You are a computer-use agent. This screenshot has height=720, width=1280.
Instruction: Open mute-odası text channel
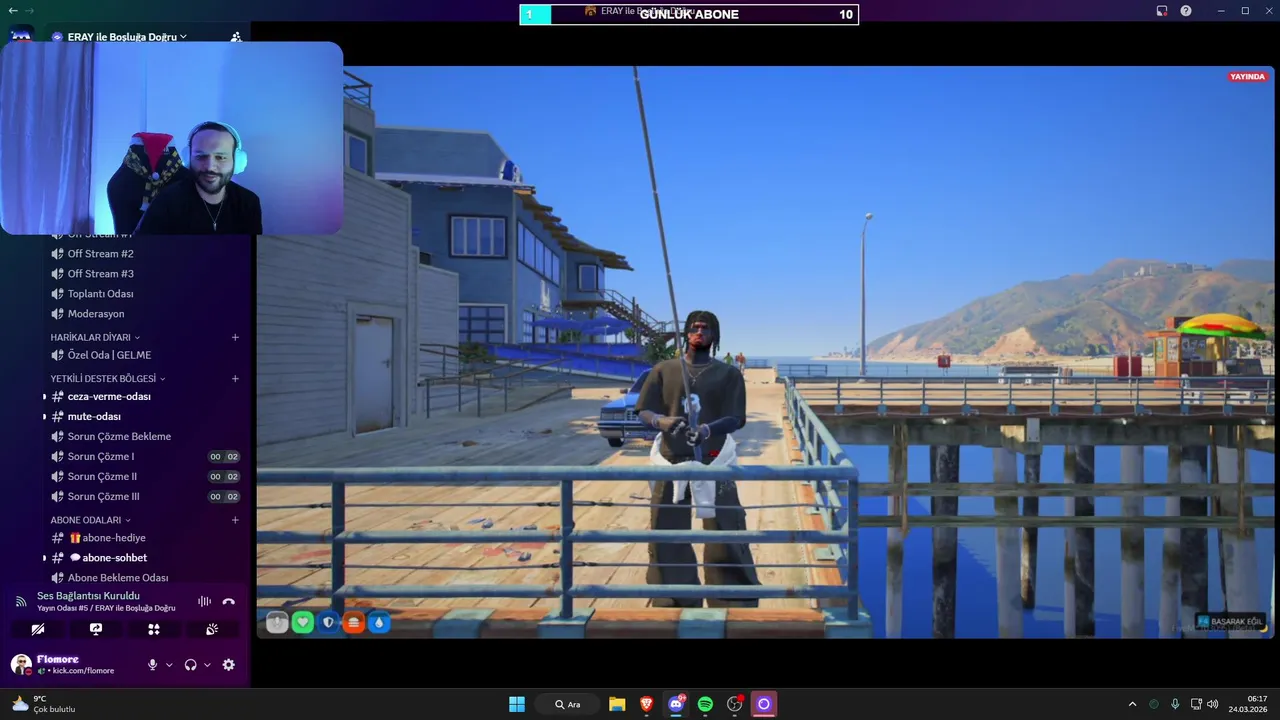coord(145,416)
